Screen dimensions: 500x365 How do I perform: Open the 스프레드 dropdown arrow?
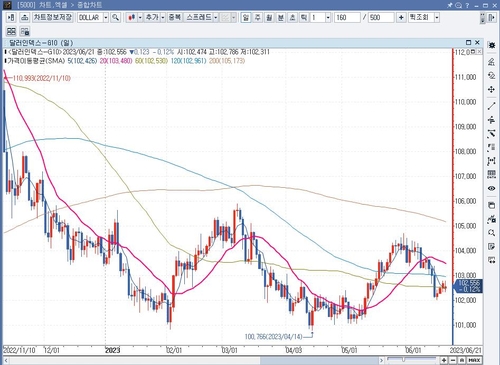click(x=216, y=17)
